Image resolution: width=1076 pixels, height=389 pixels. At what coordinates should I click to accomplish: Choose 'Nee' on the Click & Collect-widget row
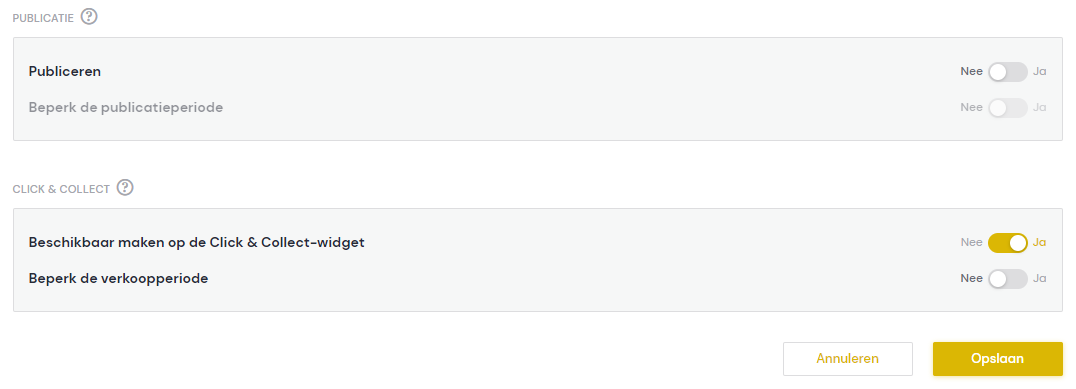[x=972, y=243]
